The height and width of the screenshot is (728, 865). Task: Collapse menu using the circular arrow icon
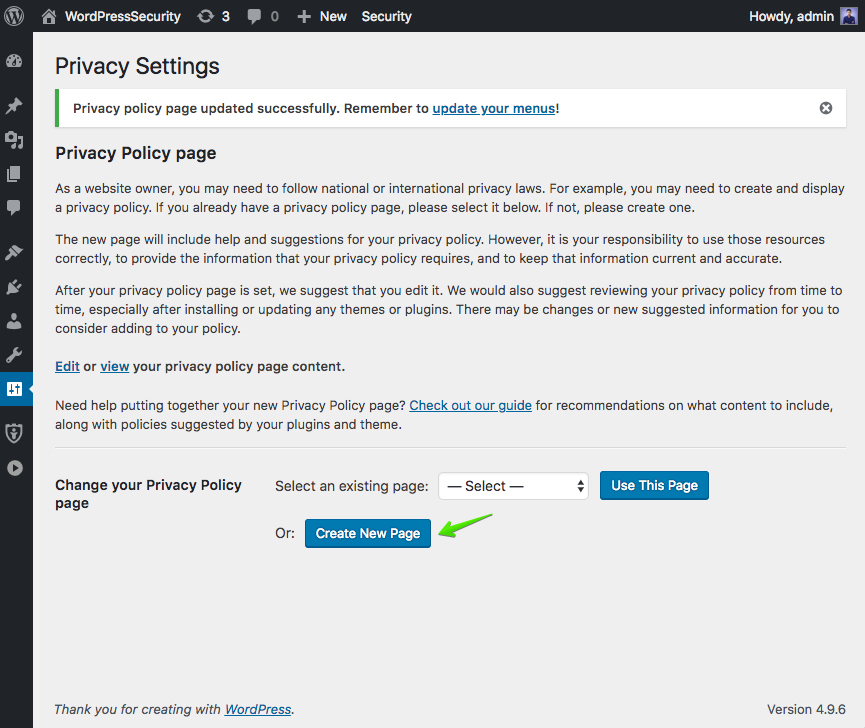pos(15,468)
